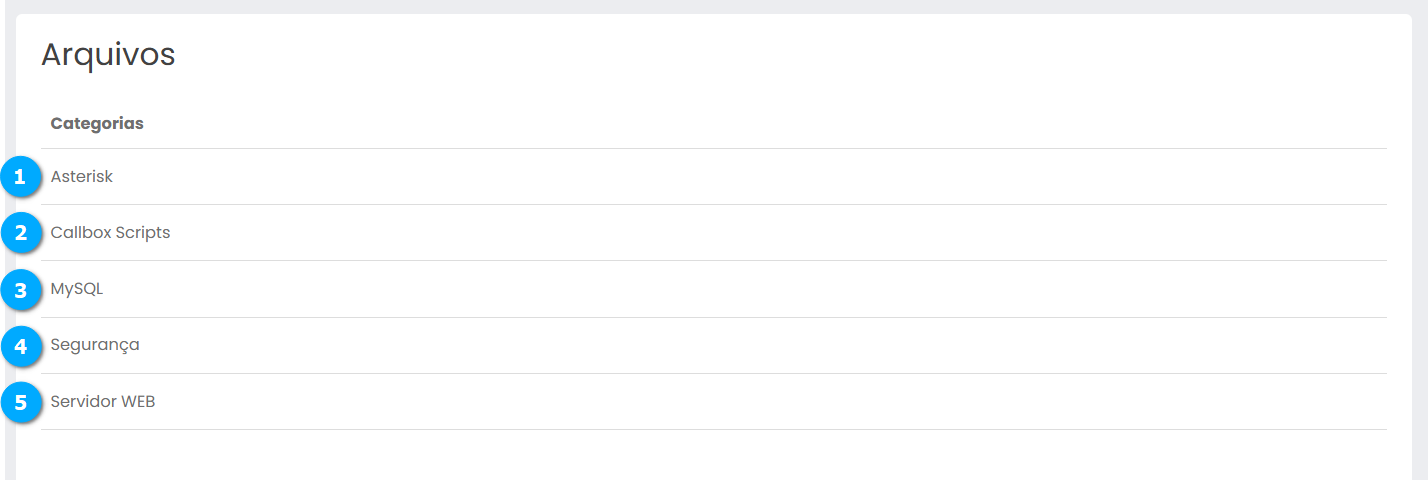Open the Segurança category link
Image resolution: width=1428 pixels, height=480 pixels.
pos(95,345)
